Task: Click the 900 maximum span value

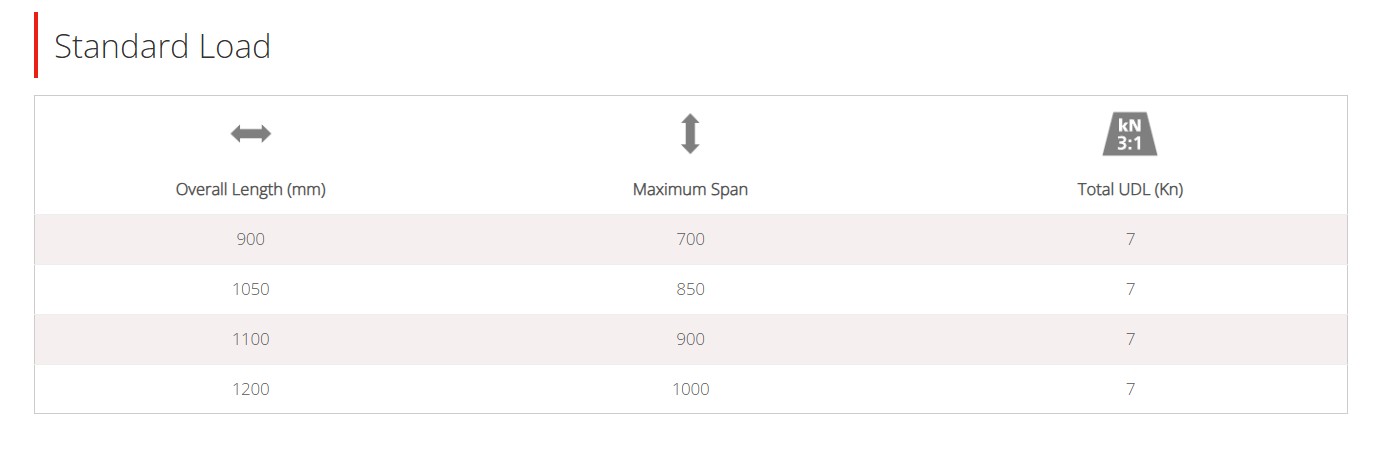Action: coord(690,339)
